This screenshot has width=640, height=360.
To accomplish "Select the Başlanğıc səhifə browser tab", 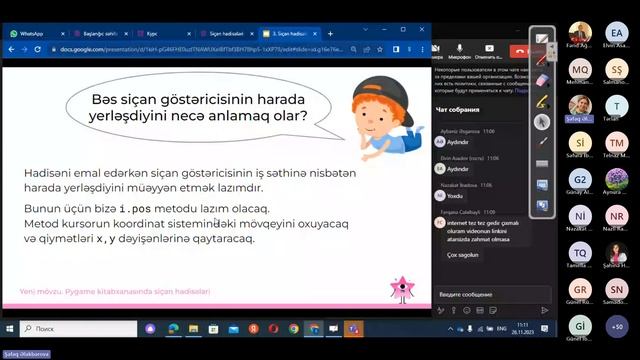I will click(x=100, y=34).
